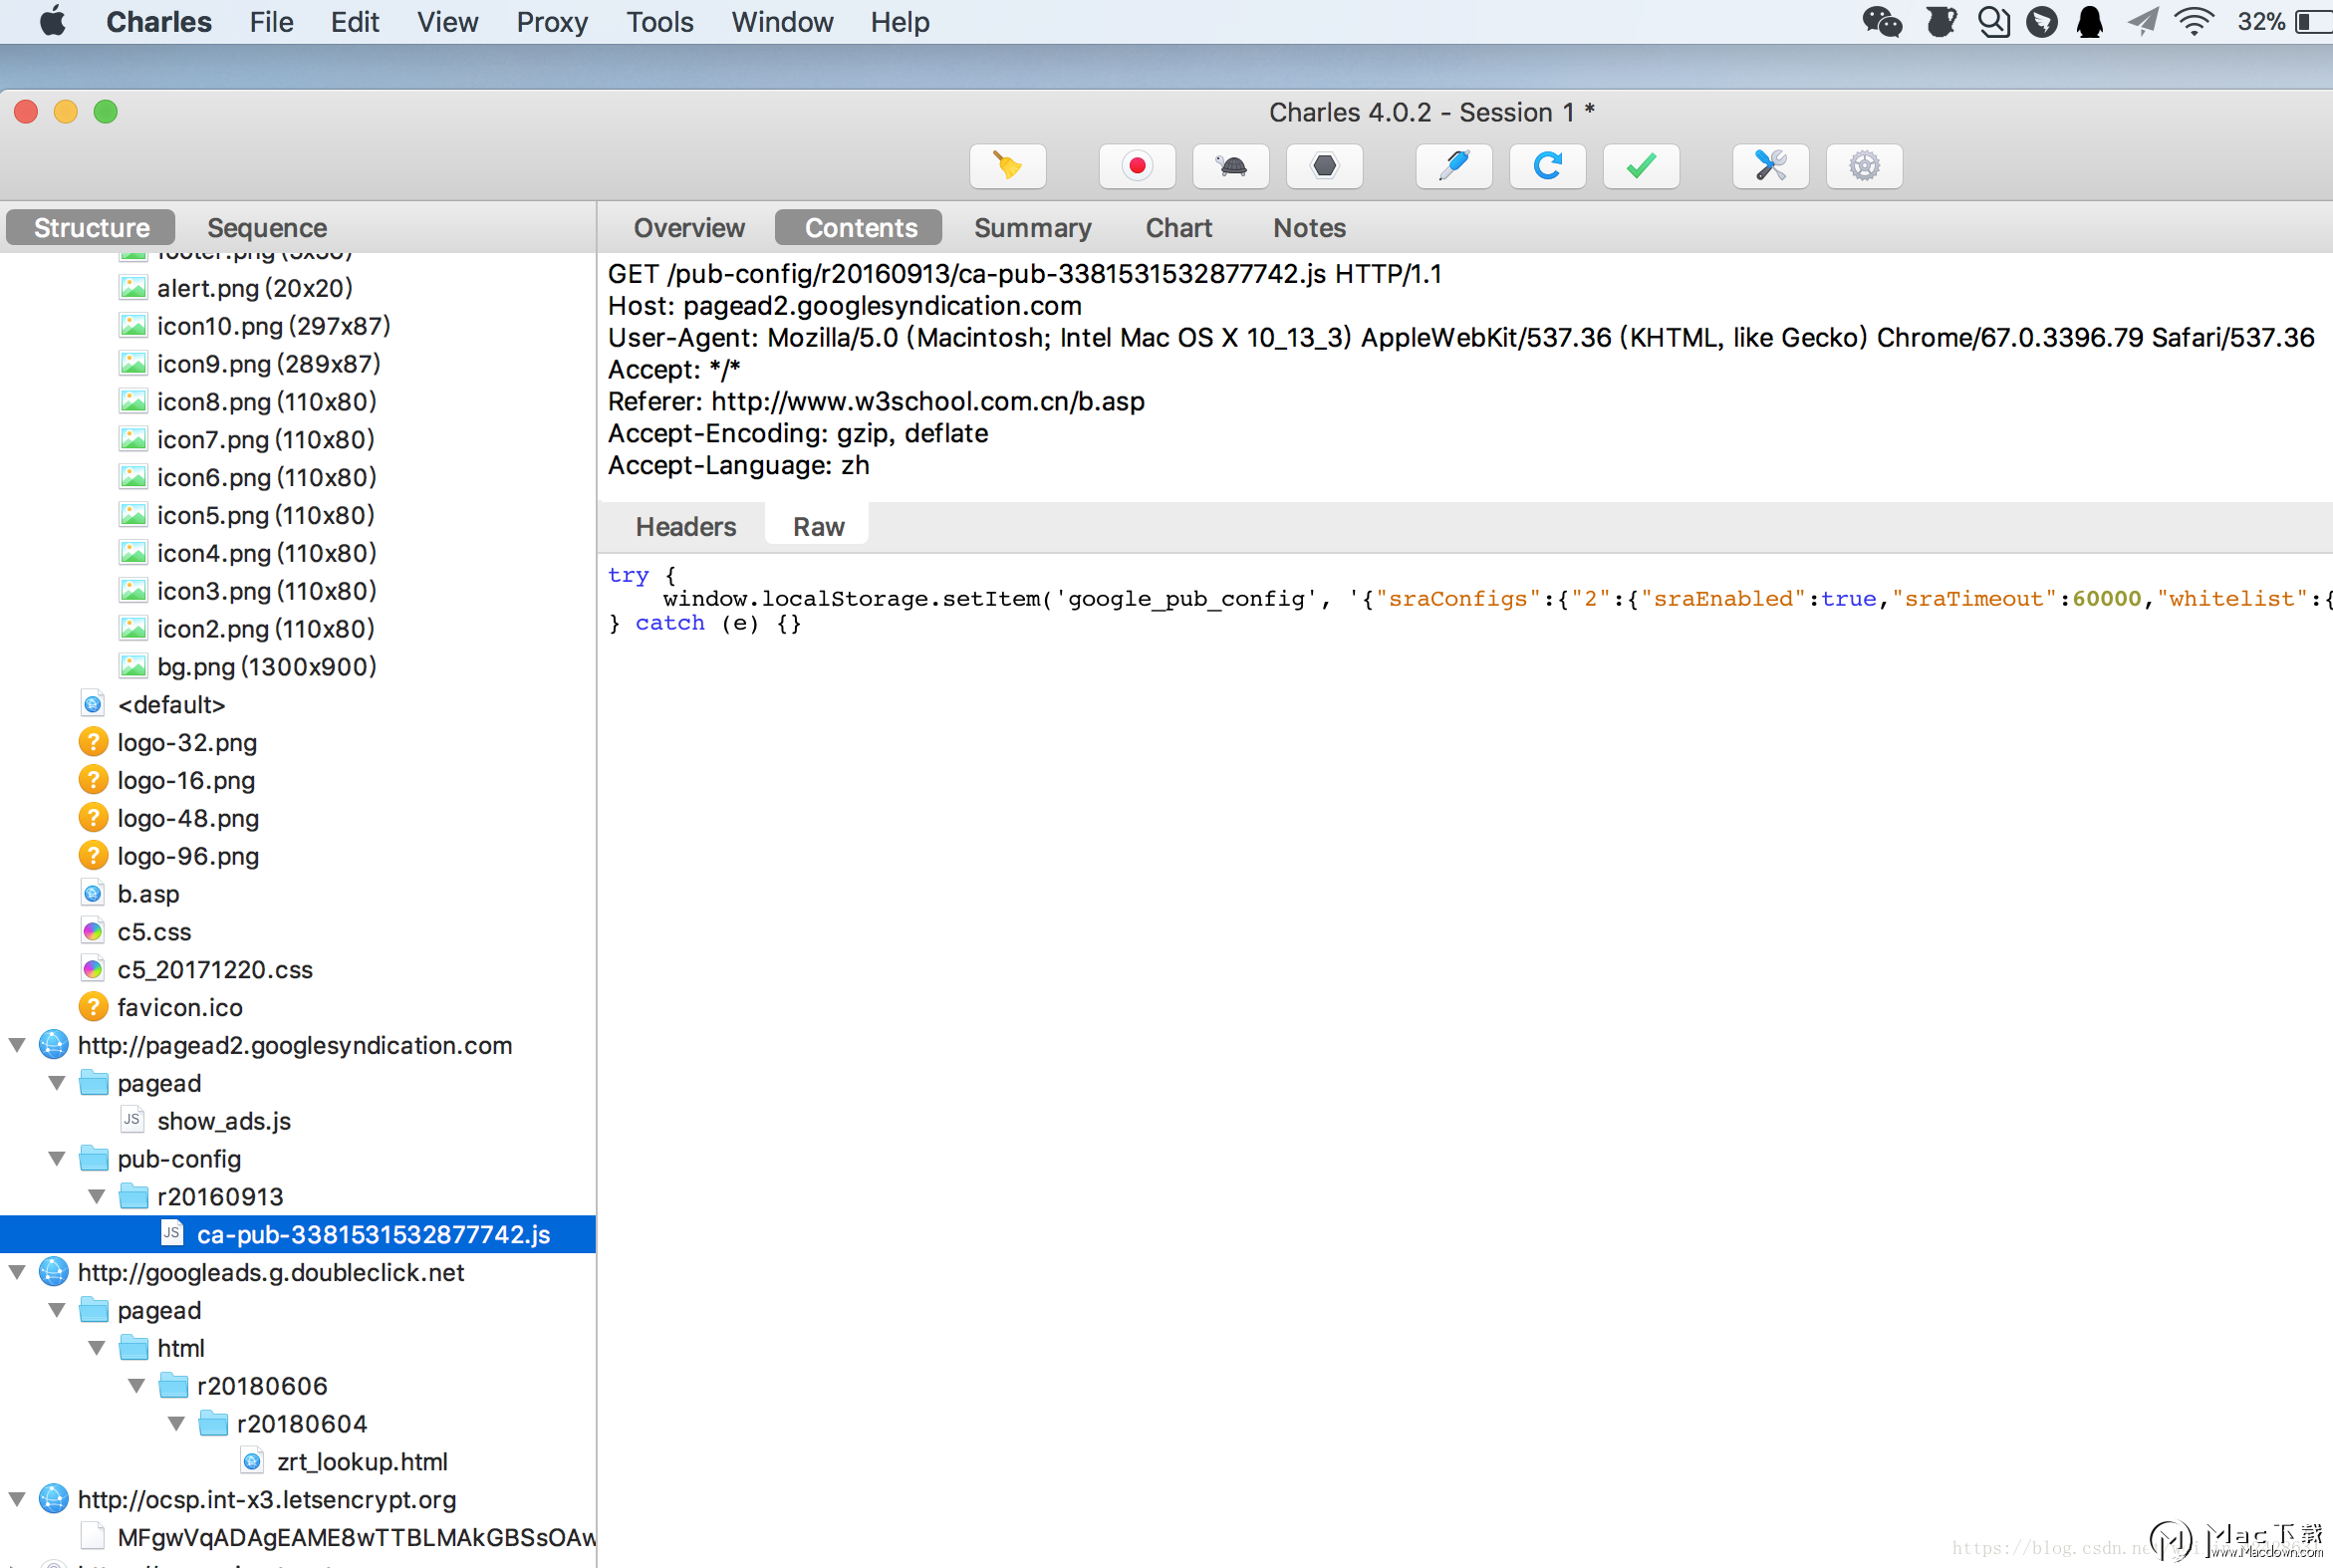
Task: Select icon5.png (110x80) image
Action: [x=266, y=515]
